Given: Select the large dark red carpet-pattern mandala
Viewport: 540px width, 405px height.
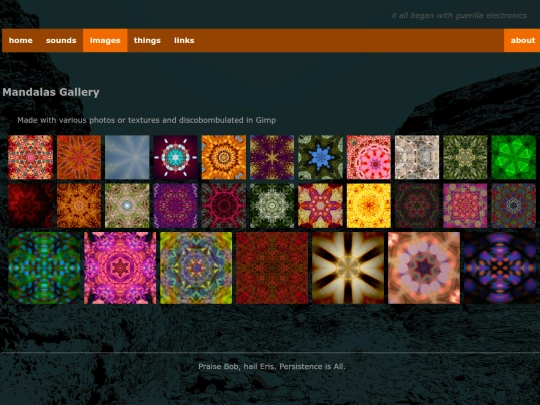Looking at the screenshot, I should pos(272,268).
